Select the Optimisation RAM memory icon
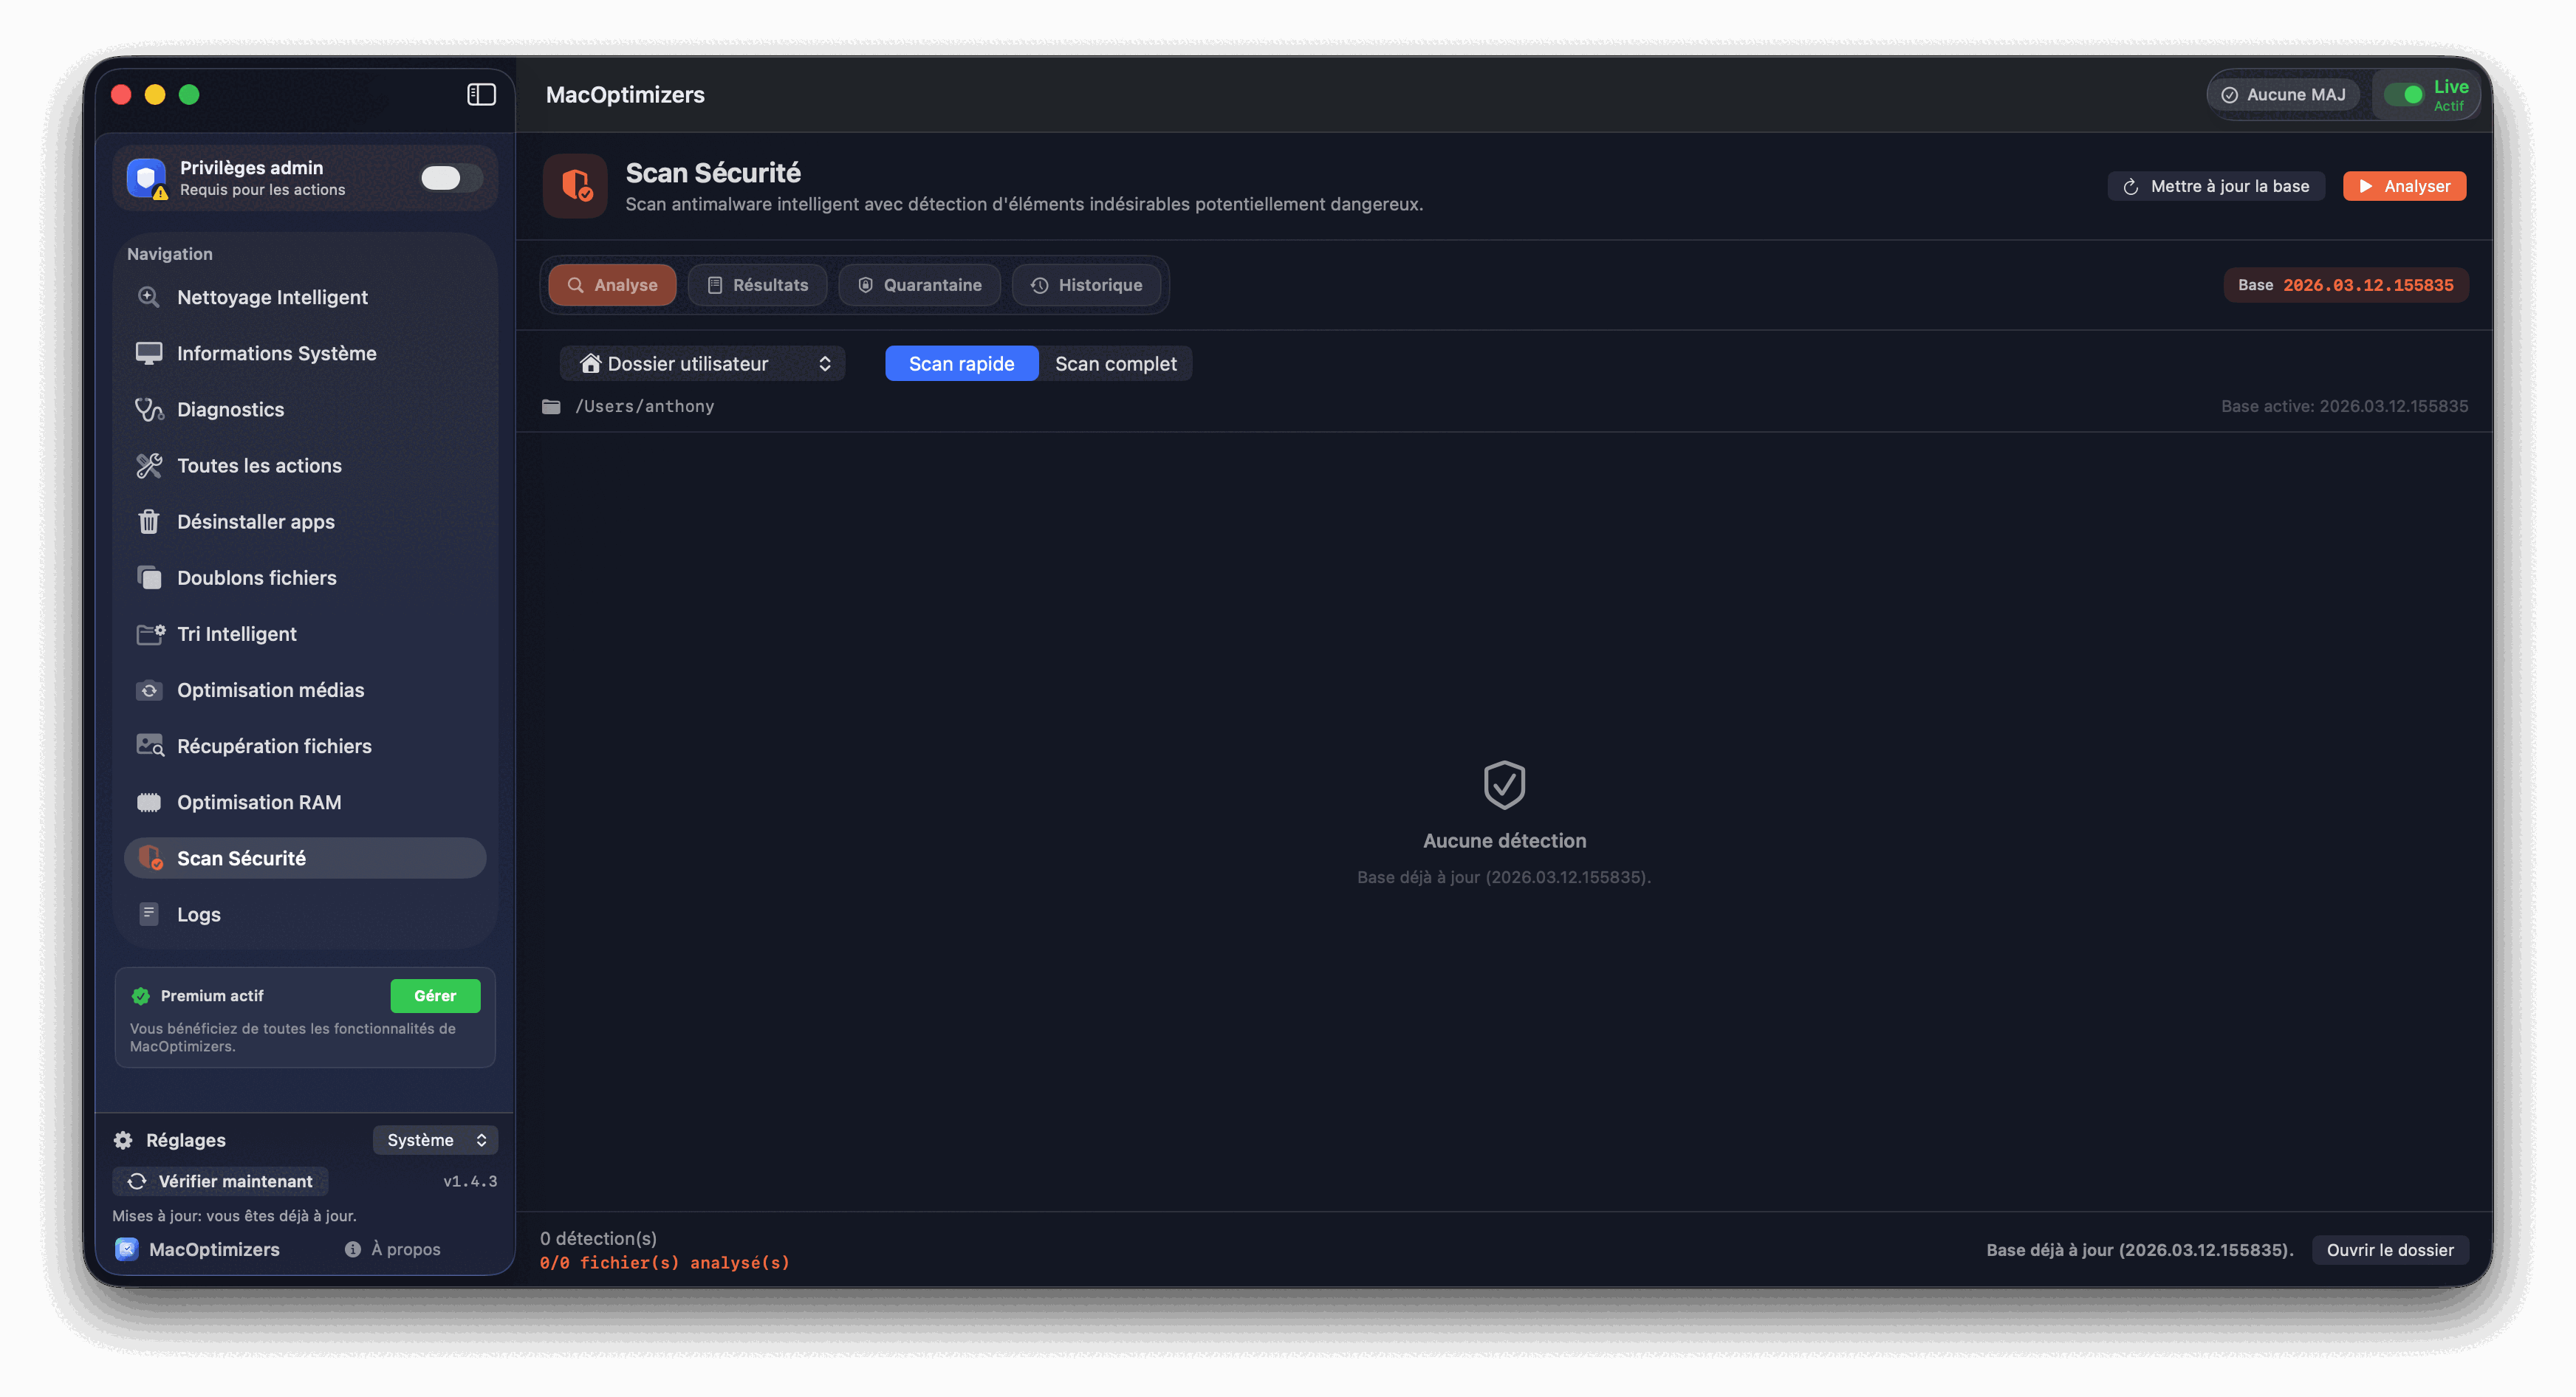The image size is (2576, 1397). pos(149,801)
